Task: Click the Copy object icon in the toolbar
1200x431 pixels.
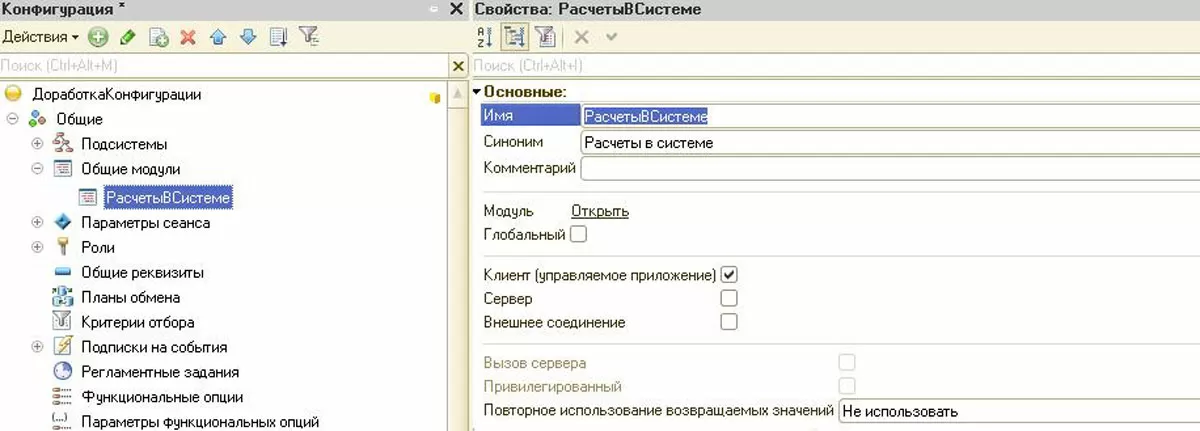Action: (x=157, y=37)
